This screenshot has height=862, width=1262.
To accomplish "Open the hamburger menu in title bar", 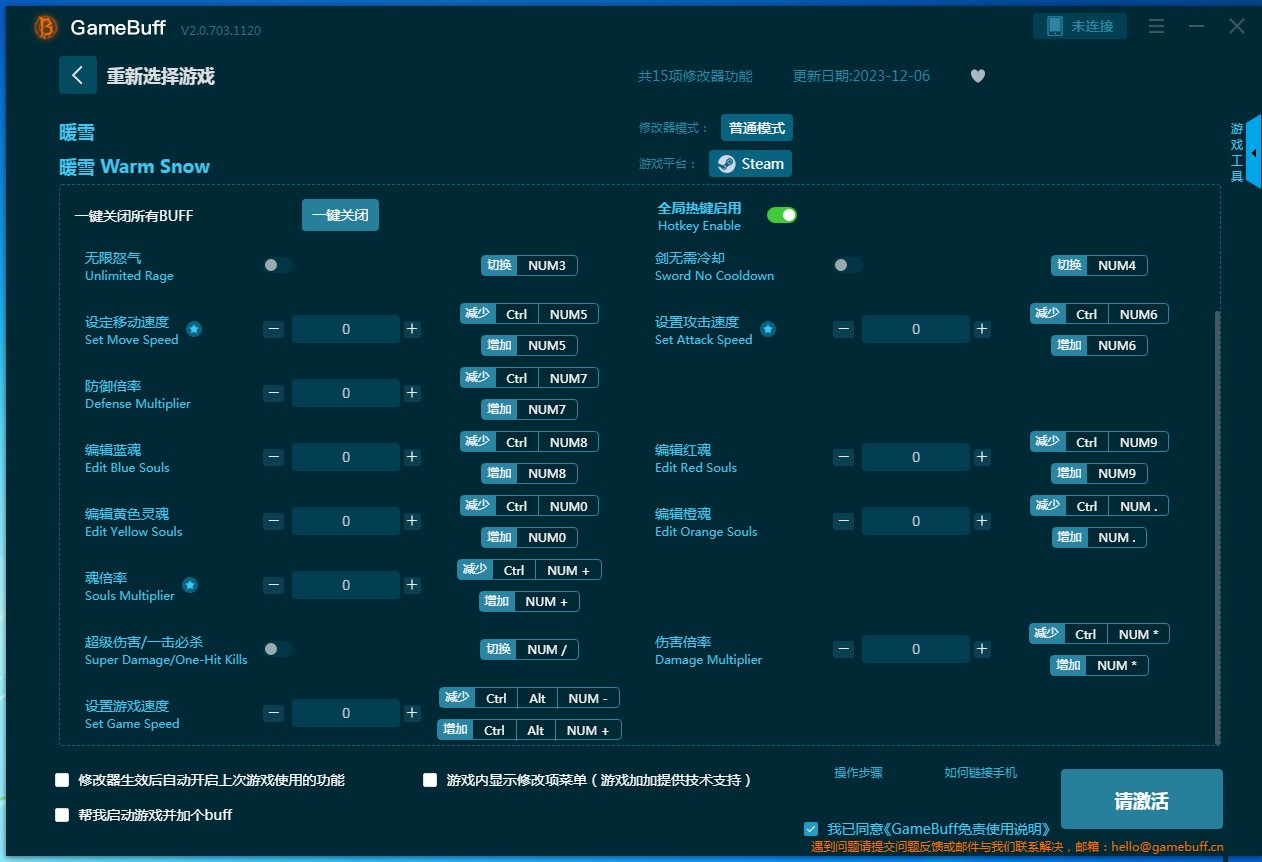I will point(1156,26).
